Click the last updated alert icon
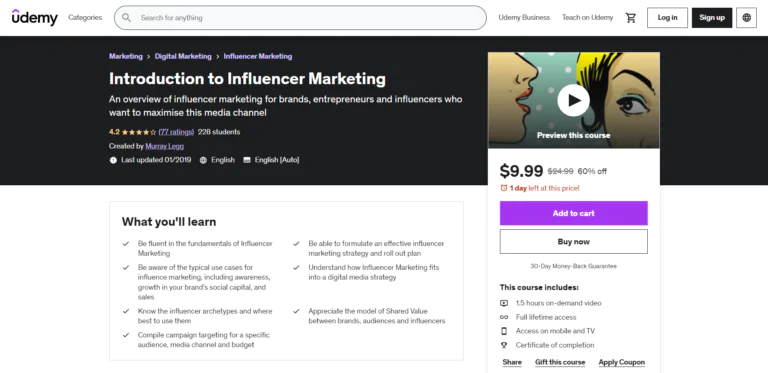768x373 pixels. (x=113, y=160)
